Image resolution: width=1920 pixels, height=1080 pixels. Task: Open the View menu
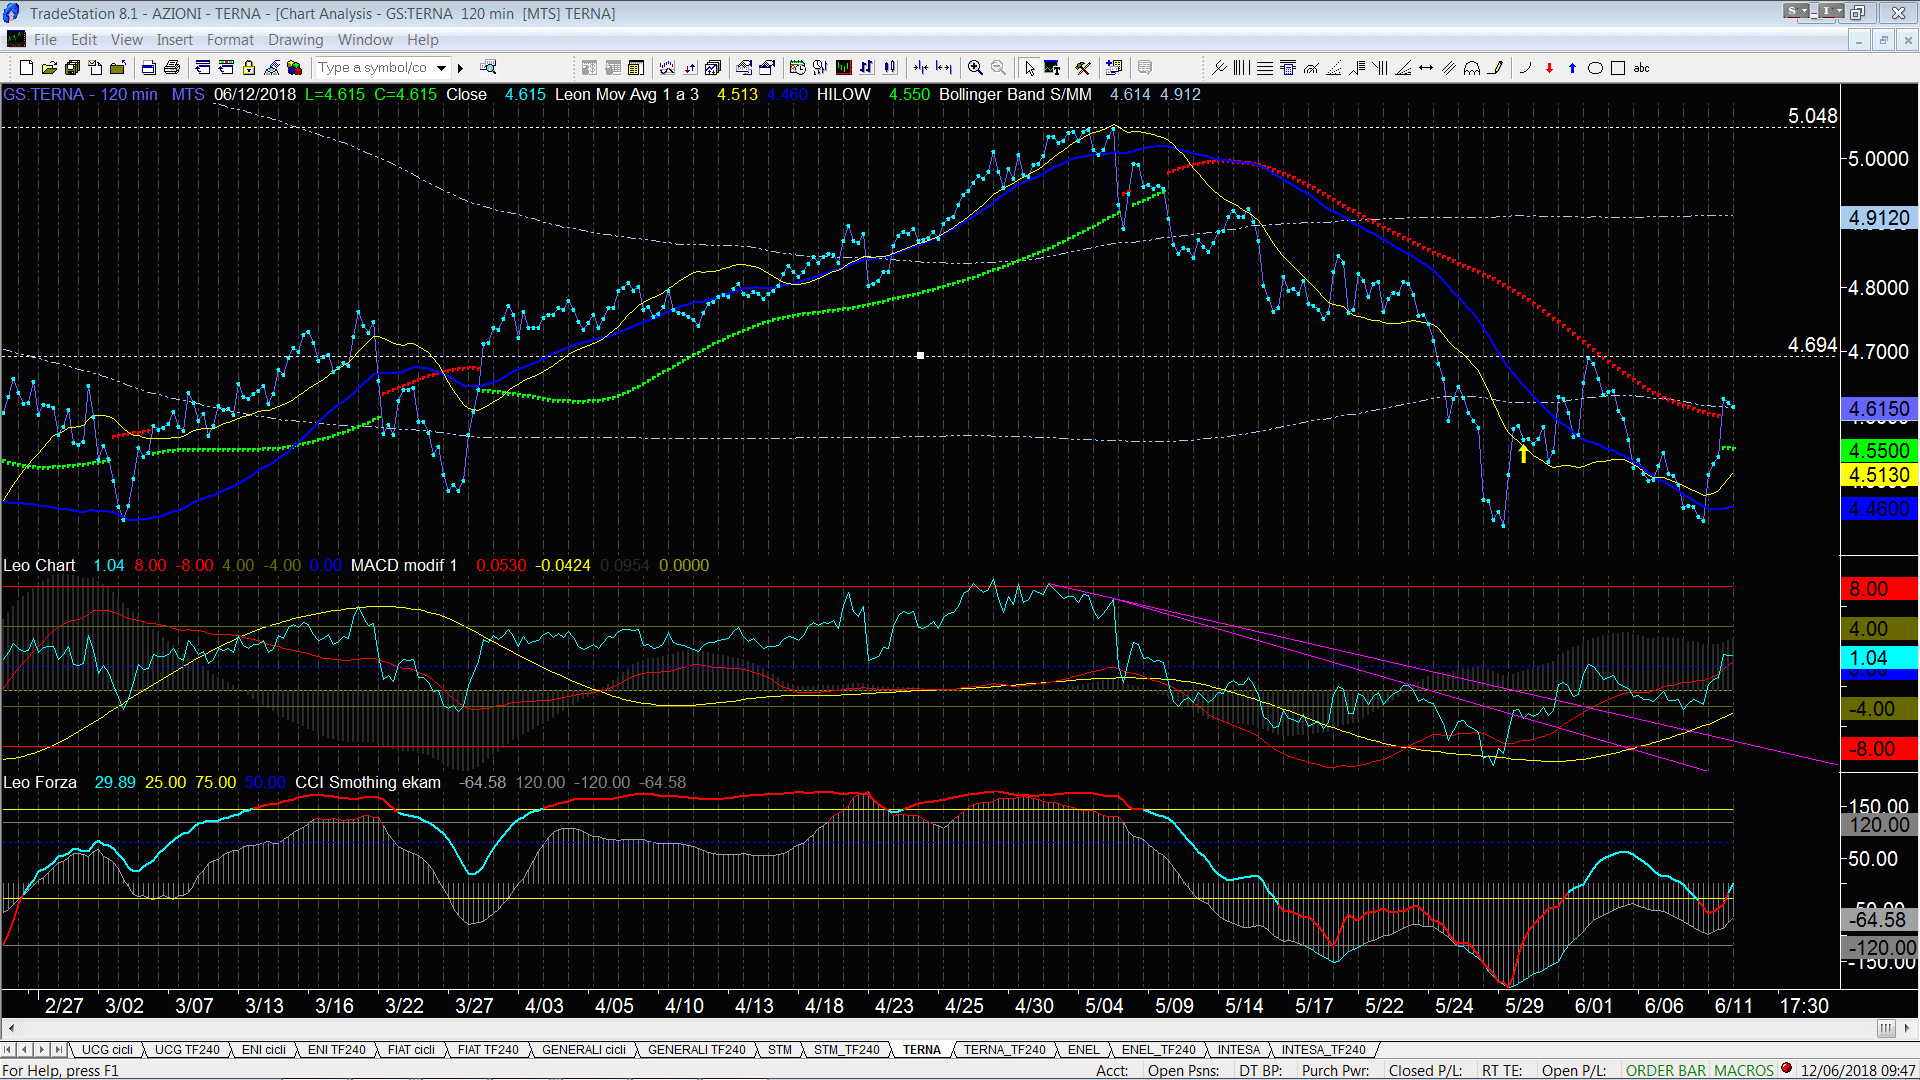pos(126,40)
